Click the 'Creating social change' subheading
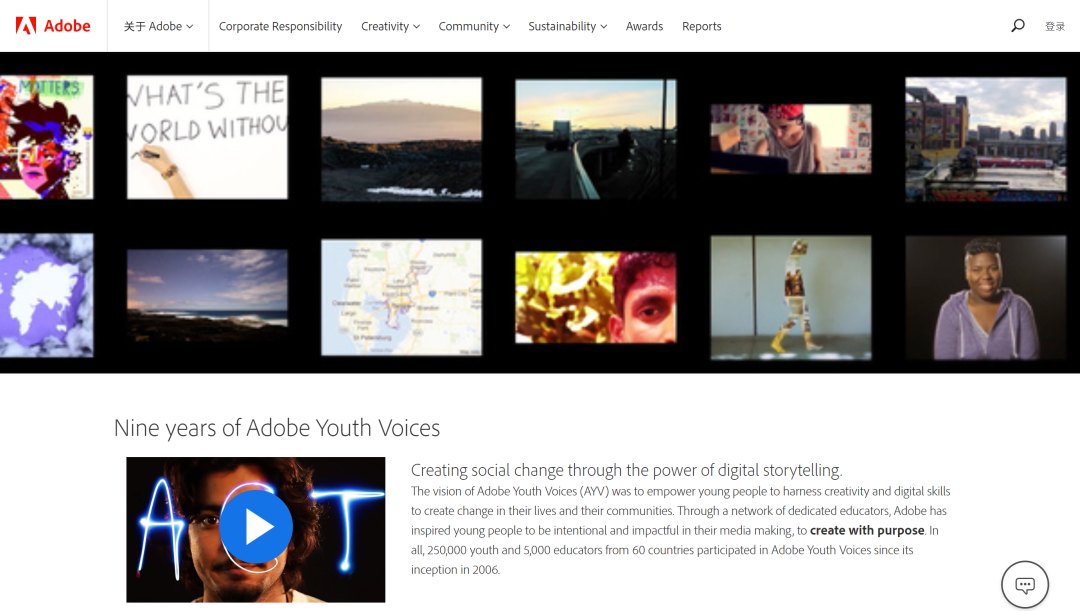This screenshot has height=611, width=1080. tap(626, 470)
